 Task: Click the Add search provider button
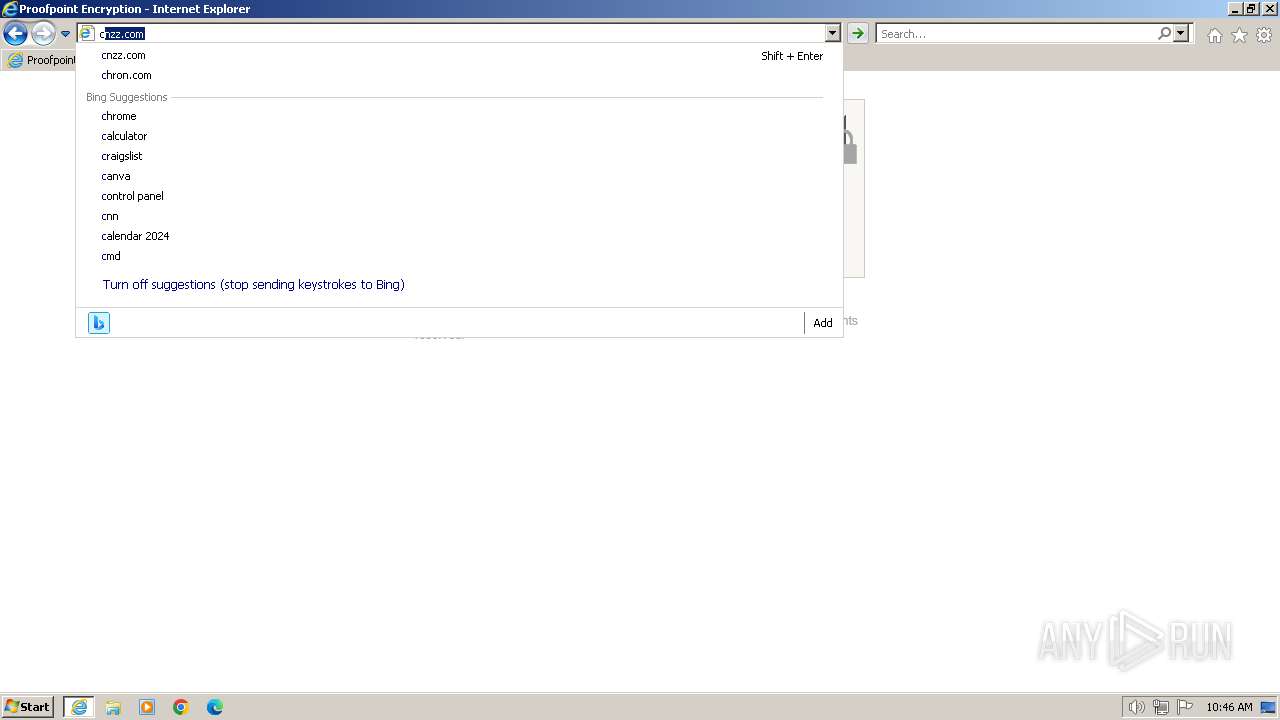coord(823,323)
